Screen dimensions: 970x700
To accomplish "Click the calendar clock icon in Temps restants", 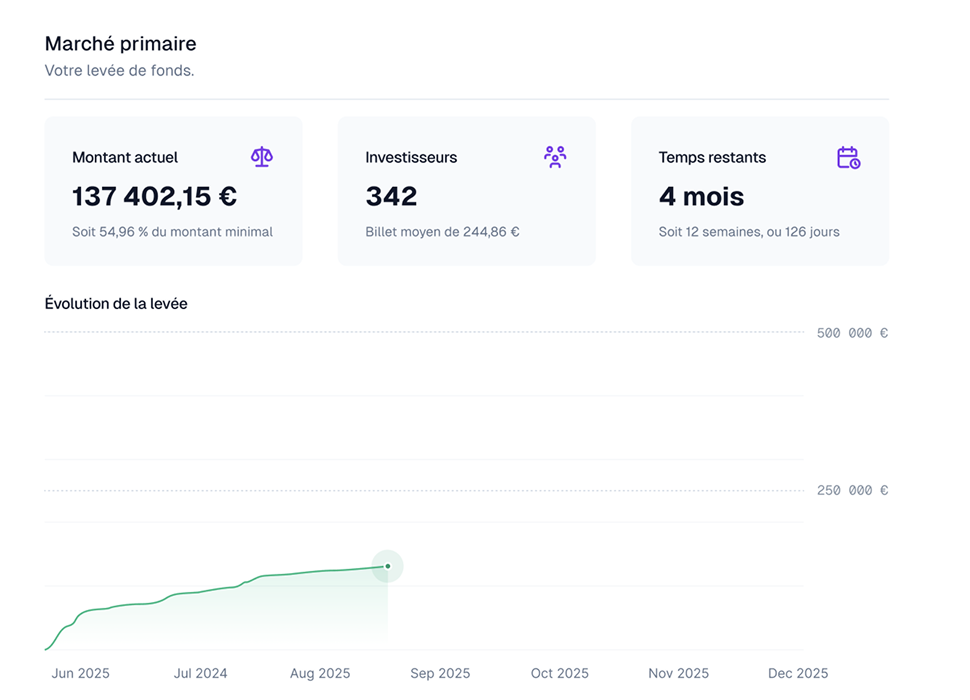I will pyautogui.click(x=848, y=157).
